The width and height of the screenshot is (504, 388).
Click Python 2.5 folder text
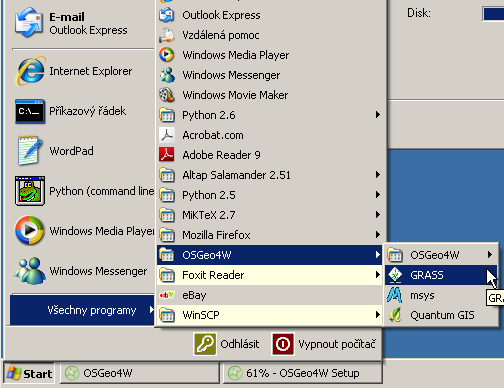(209, 195)
